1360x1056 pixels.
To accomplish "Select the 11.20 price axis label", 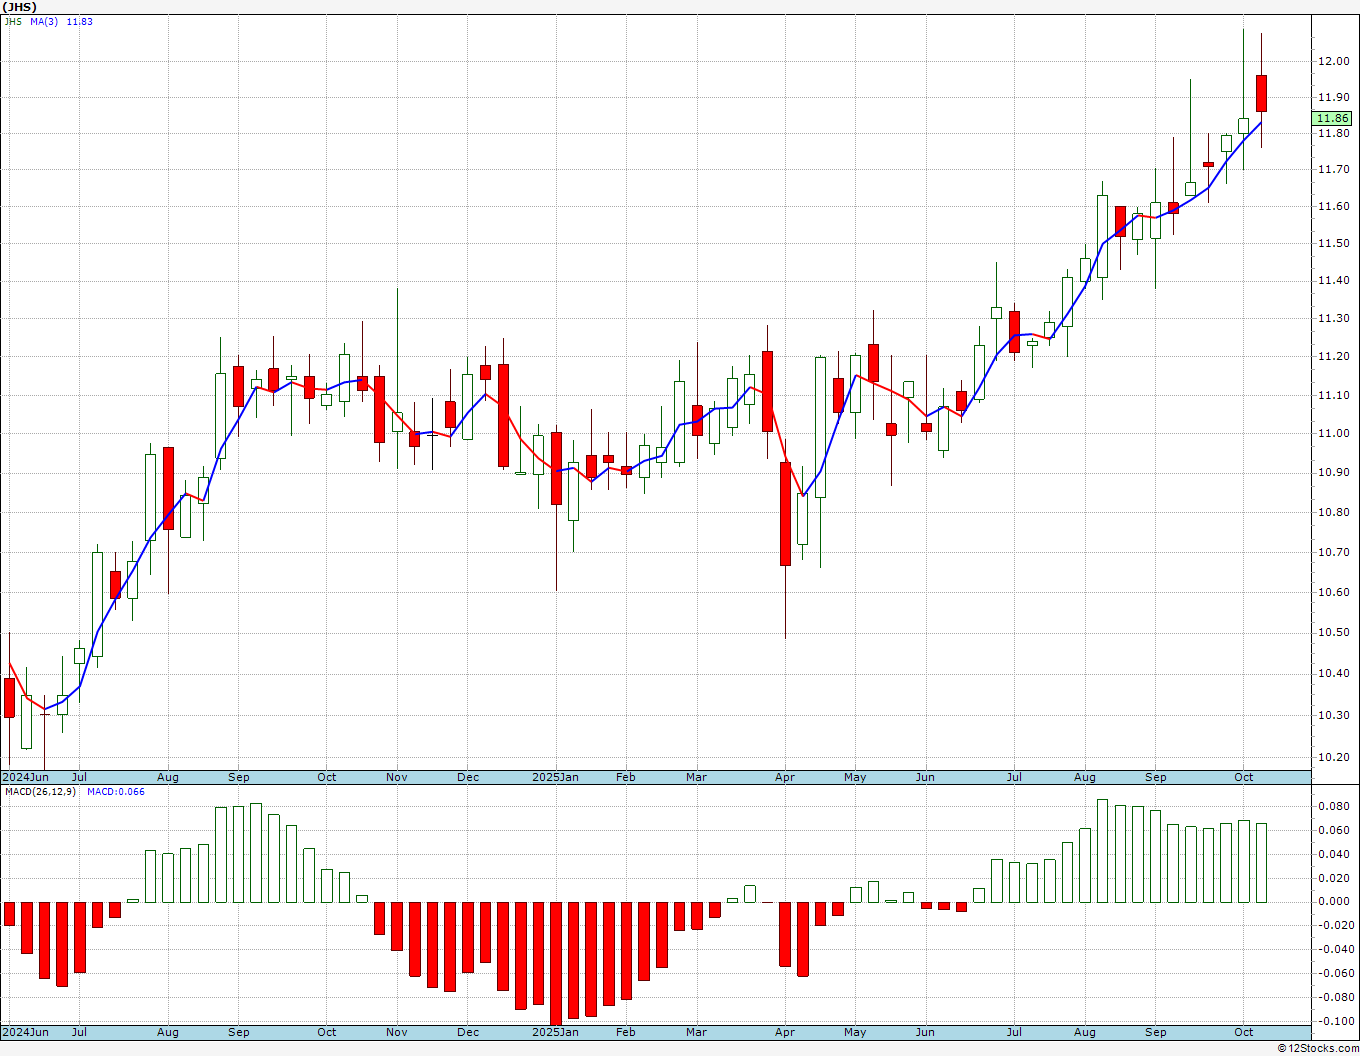I will point(1334,356).
